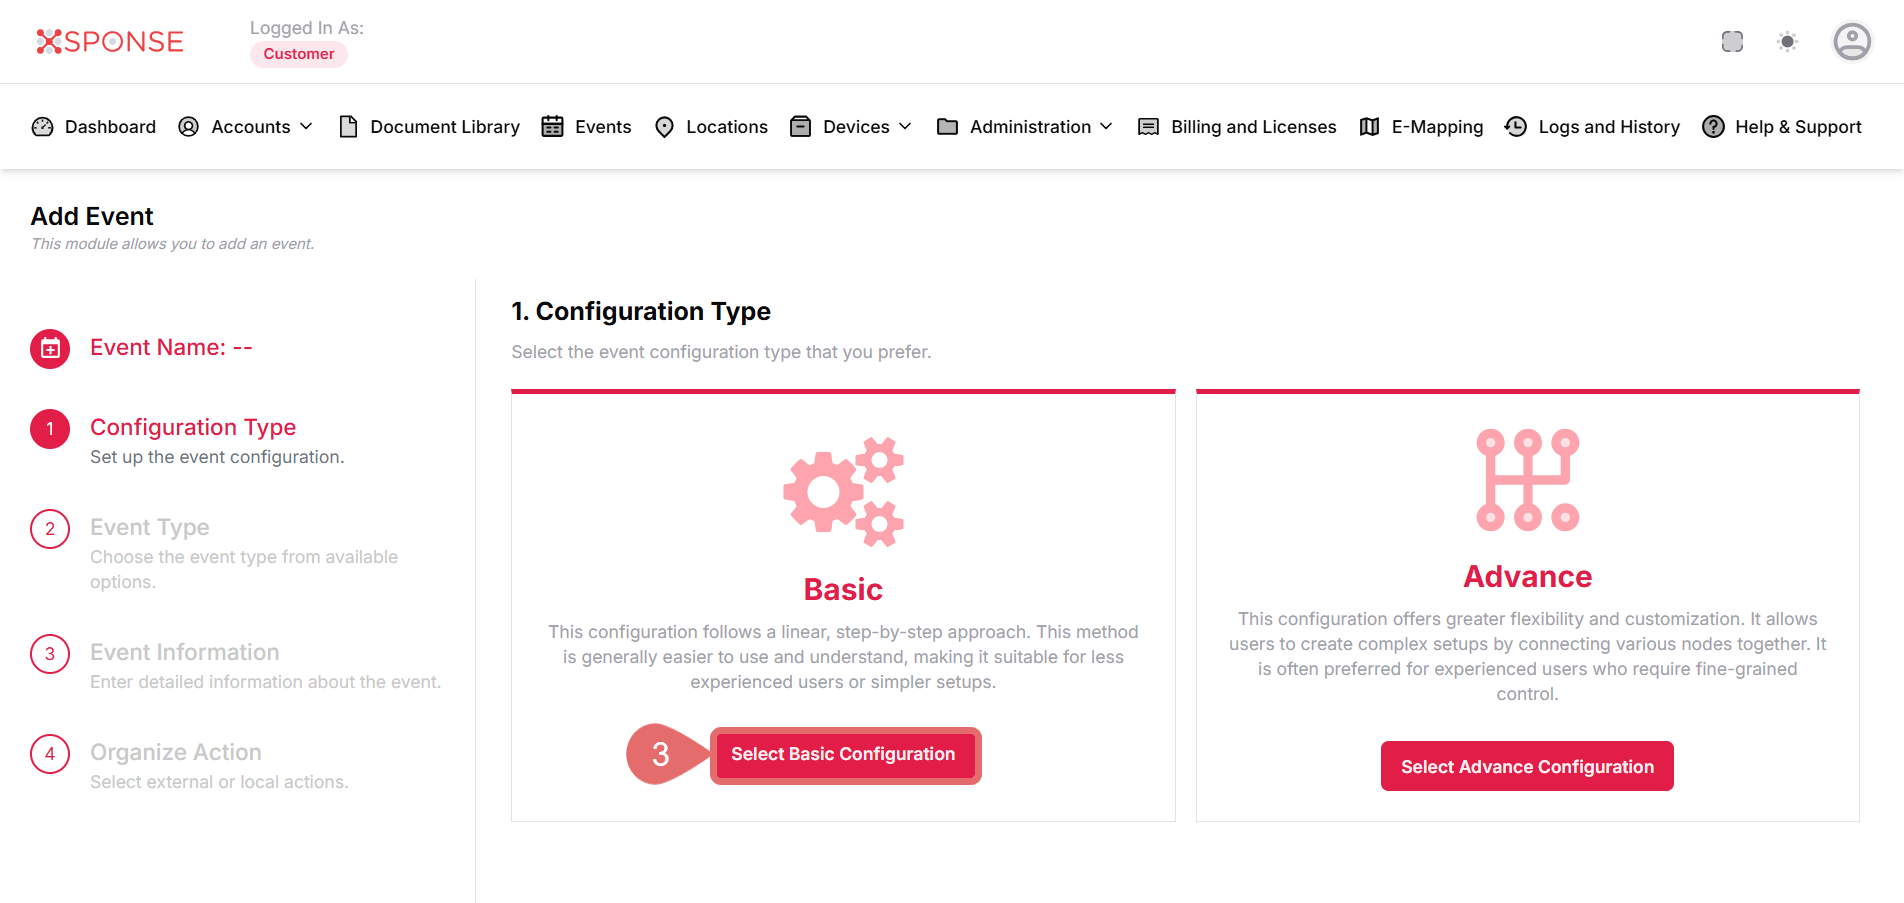1904x903 pixels.
Task: Select step 2 Event Type
Action: pyautogui.click(x=150, y=527)
